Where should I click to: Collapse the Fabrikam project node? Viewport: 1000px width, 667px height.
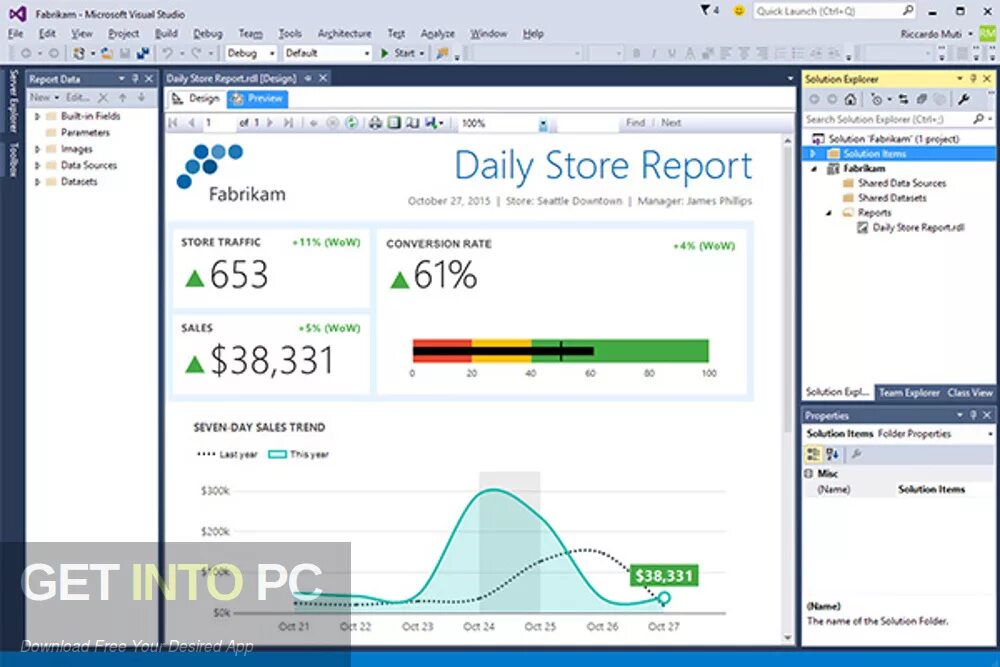point(814,169)
